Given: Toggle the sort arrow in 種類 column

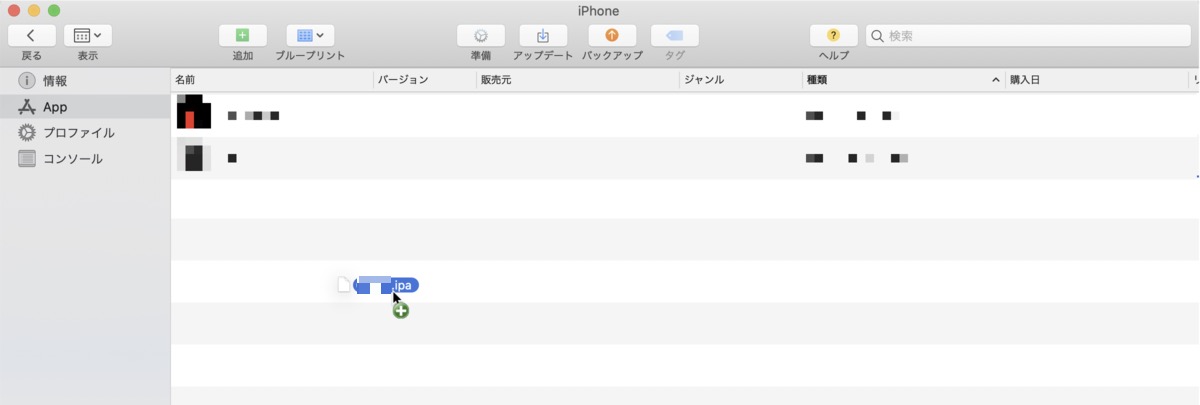Looking at the screenshot, I should 995,80.
